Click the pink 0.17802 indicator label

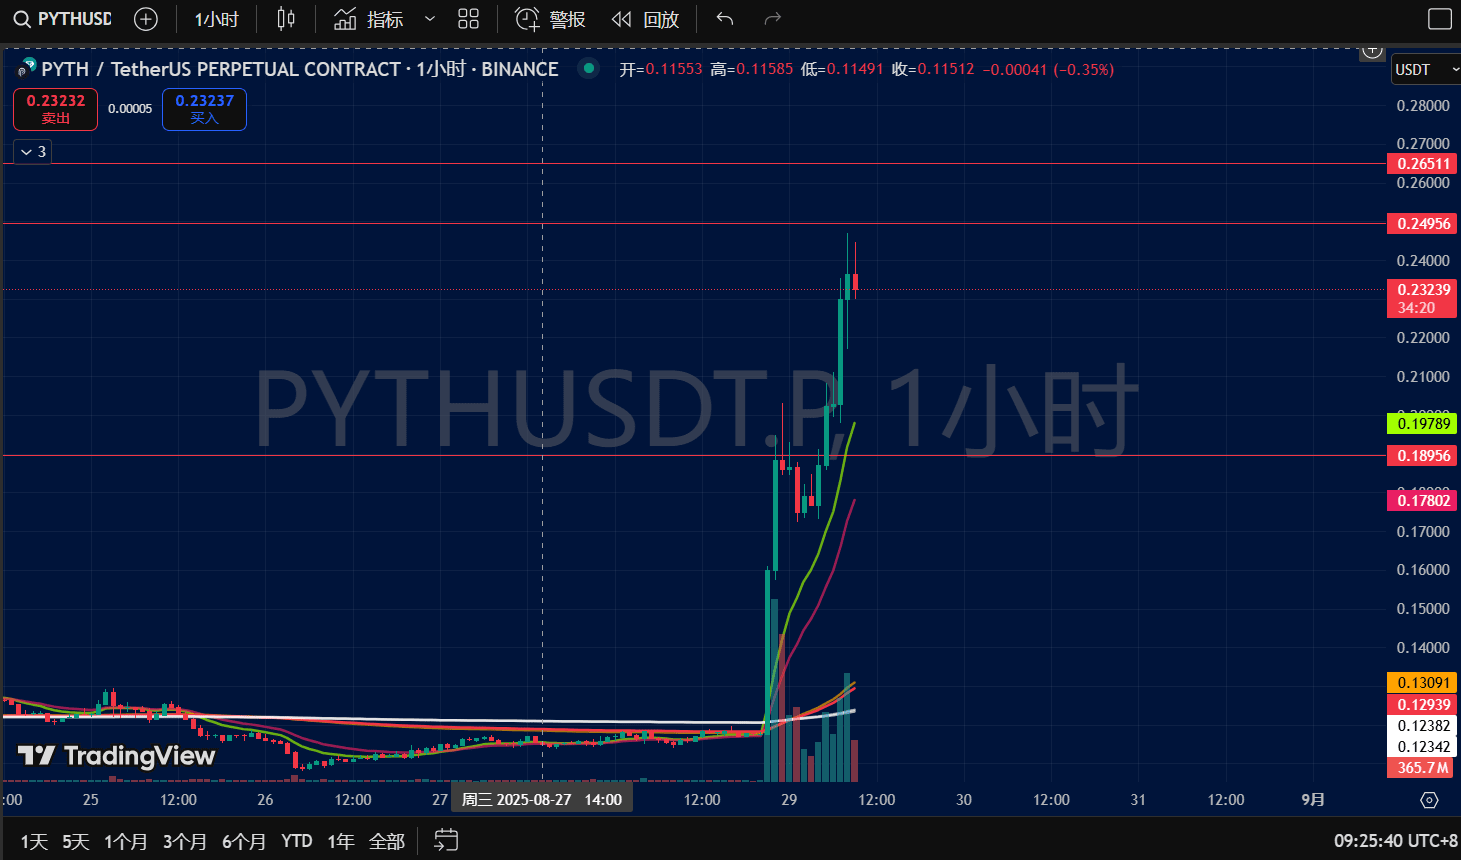1422,501
